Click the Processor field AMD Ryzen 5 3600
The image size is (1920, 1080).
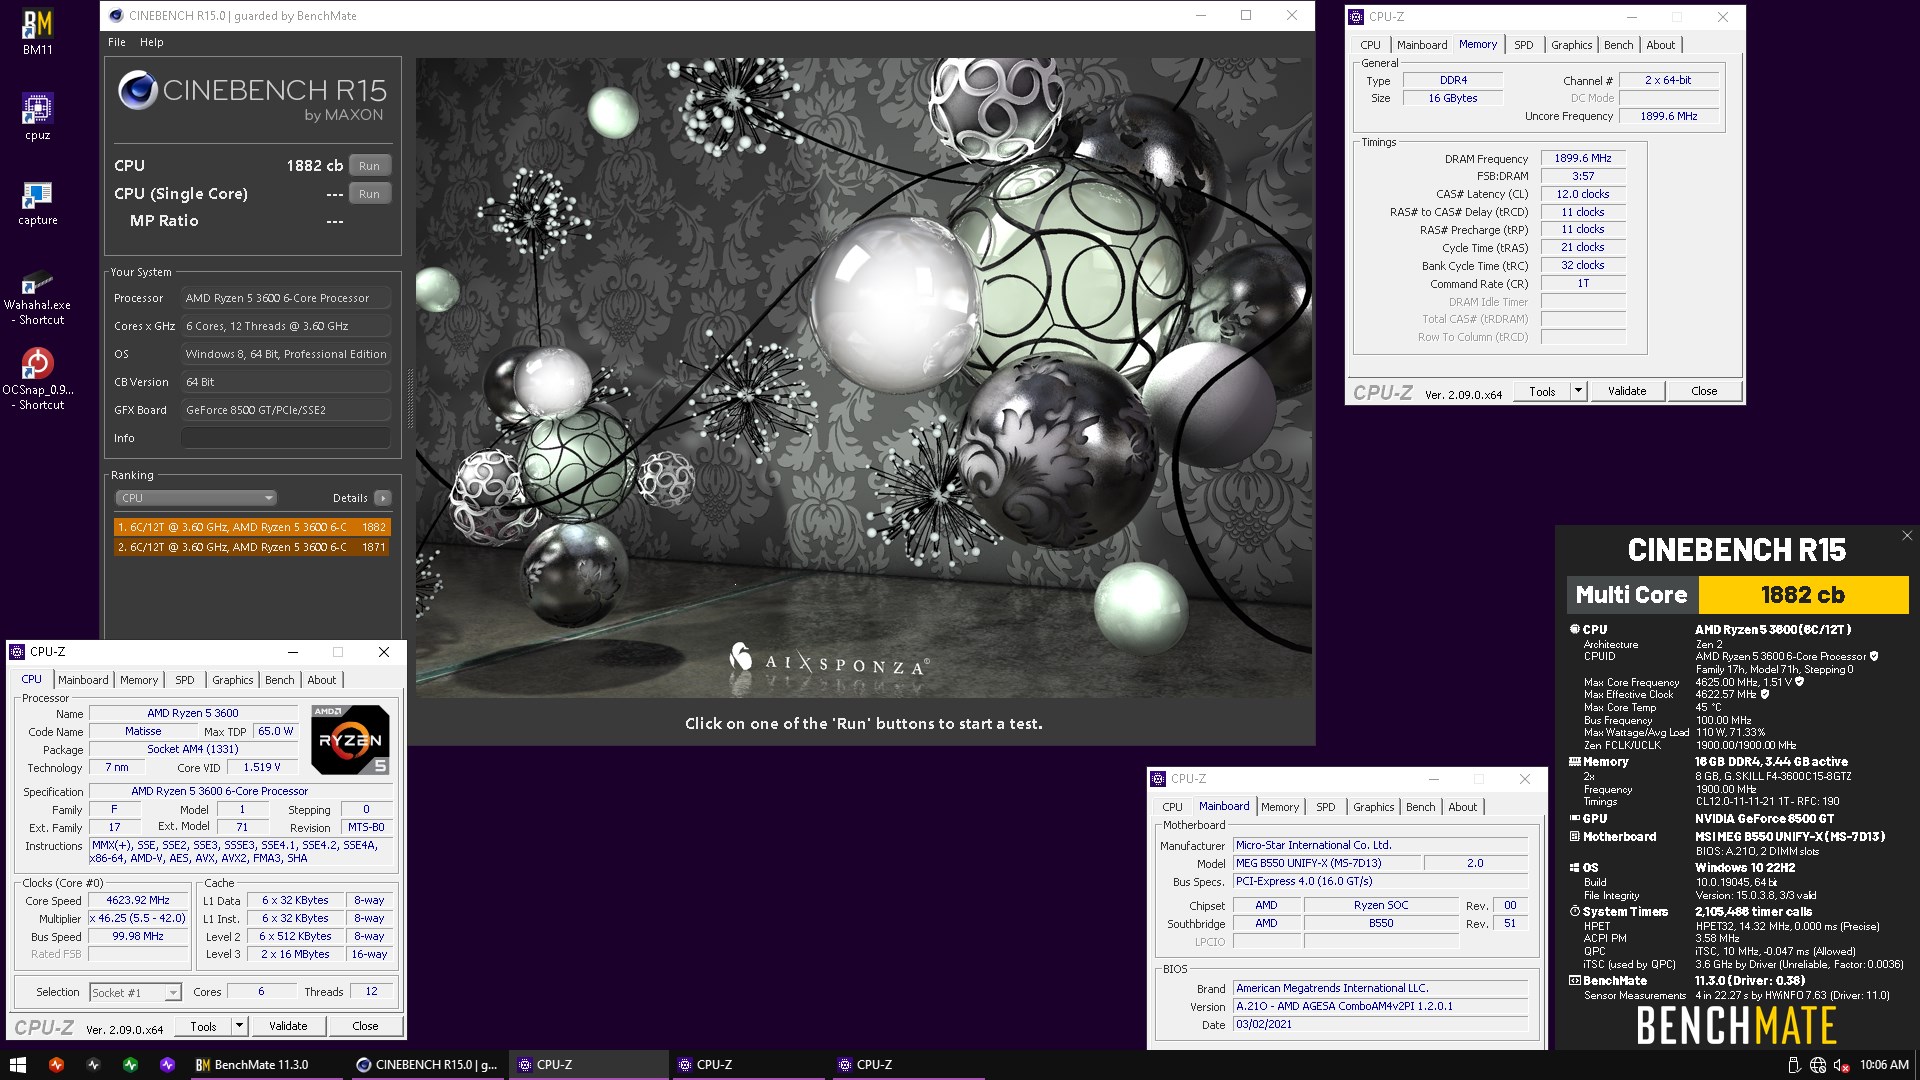(286, 298)
